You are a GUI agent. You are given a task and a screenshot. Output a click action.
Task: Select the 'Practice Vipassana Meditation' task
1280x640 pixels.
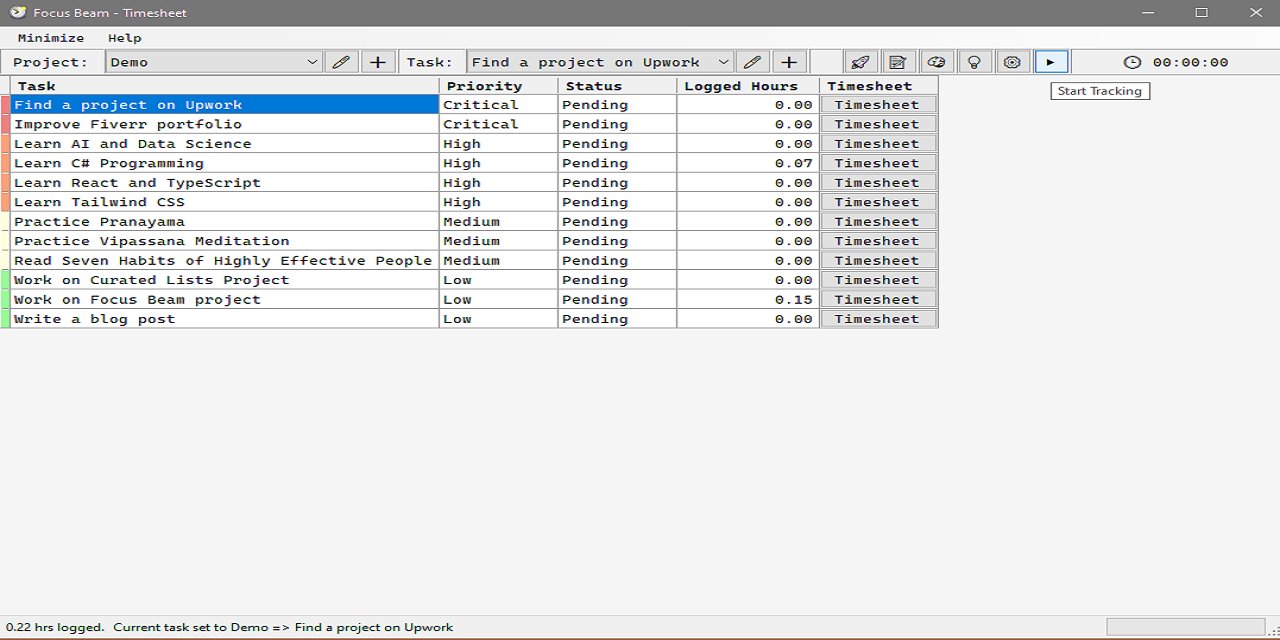point(224,241)
